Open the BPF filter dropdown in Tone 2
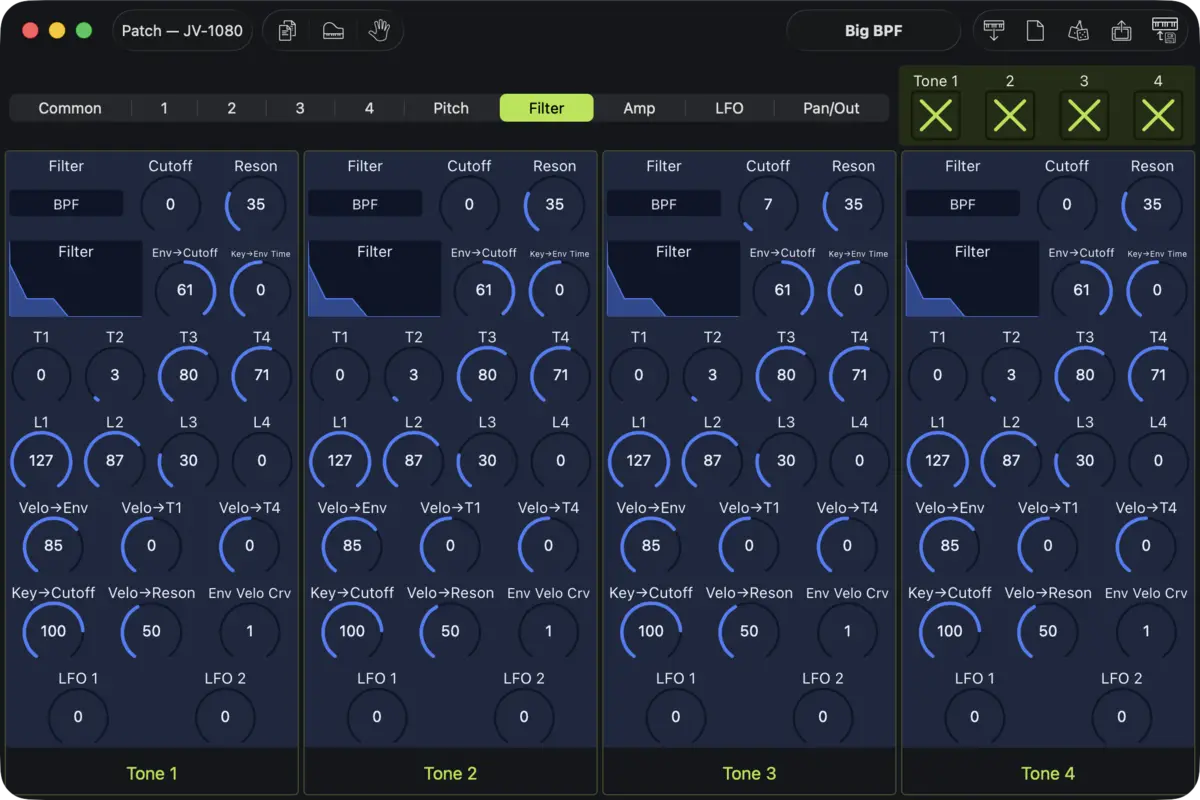1200x800 pixels. (x=365, y=204)
